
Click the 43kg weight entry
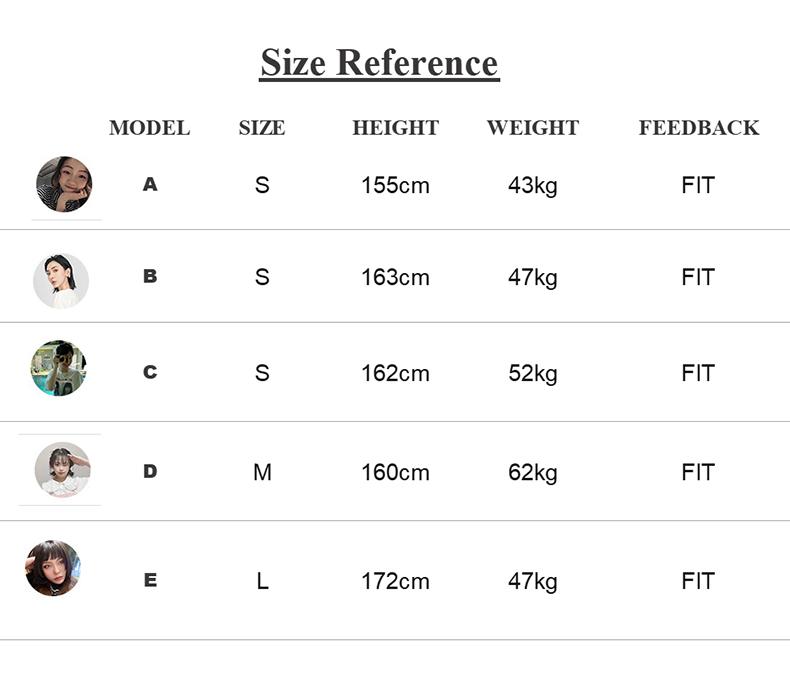pyautogui.click(x=532, y=186)
